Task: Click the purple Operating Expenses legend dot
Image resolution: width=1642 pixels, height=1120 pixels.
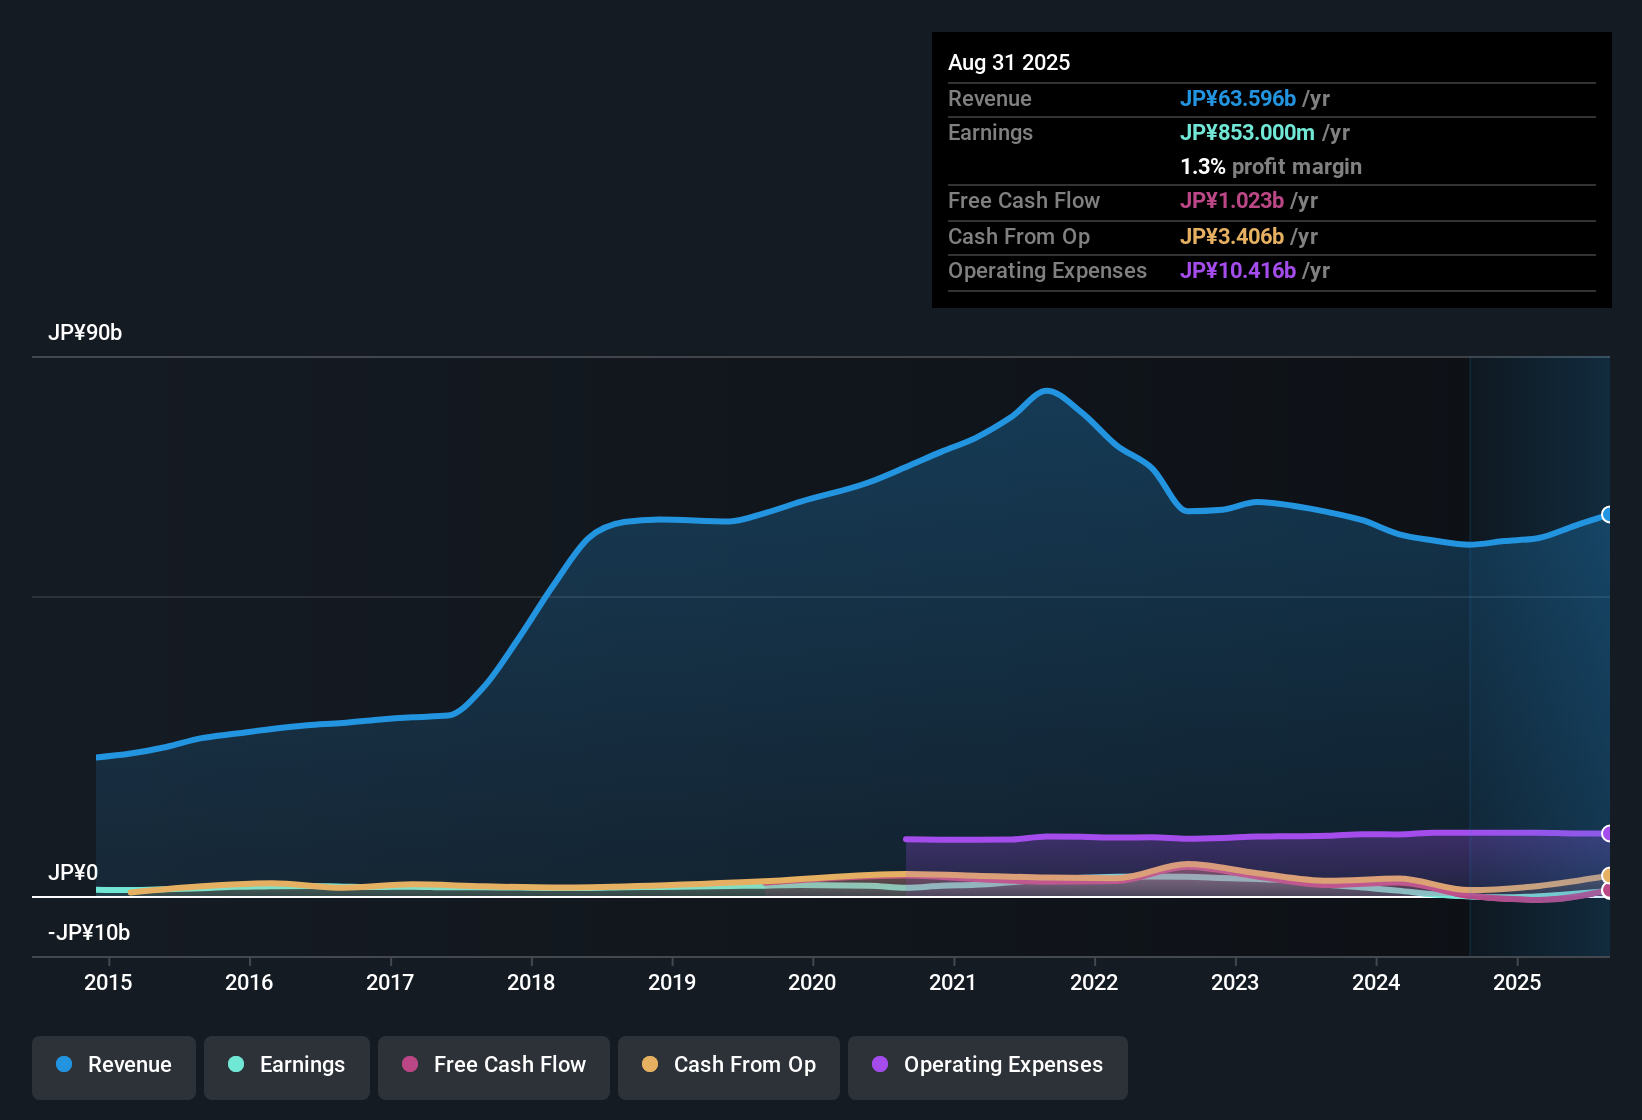Action: pos(879,1065)
